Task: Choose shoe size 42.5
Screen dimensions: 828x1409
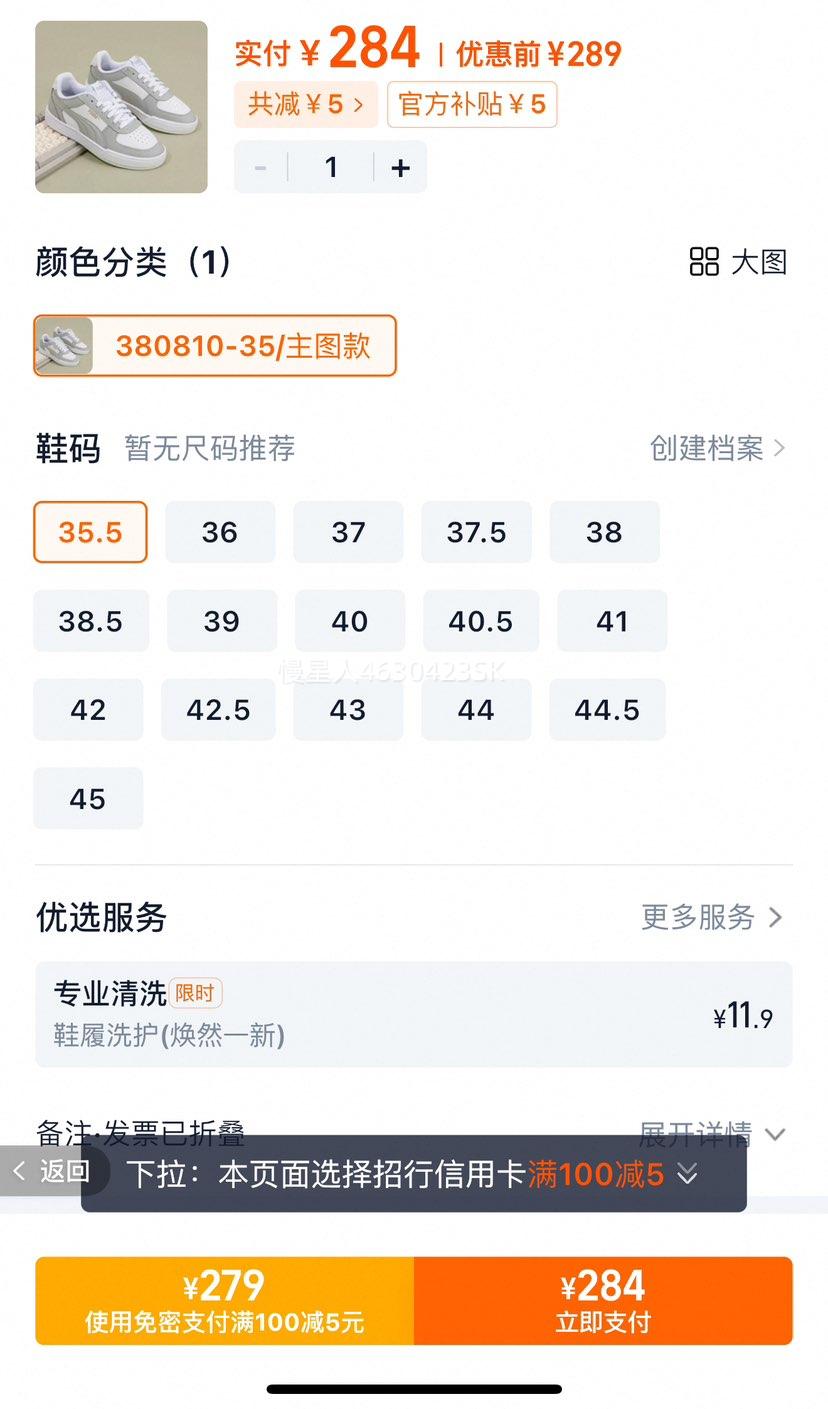Action: (218, 710)
